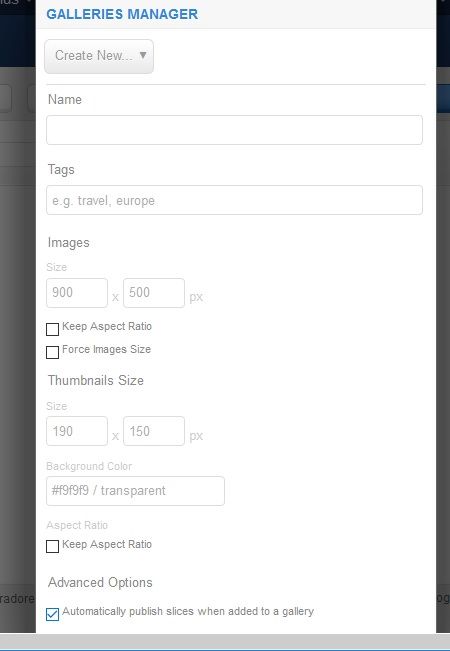Viewport: 450px width, 651px height.
Task: Click the Galleries Manager heading
Action: click(122, 14)
